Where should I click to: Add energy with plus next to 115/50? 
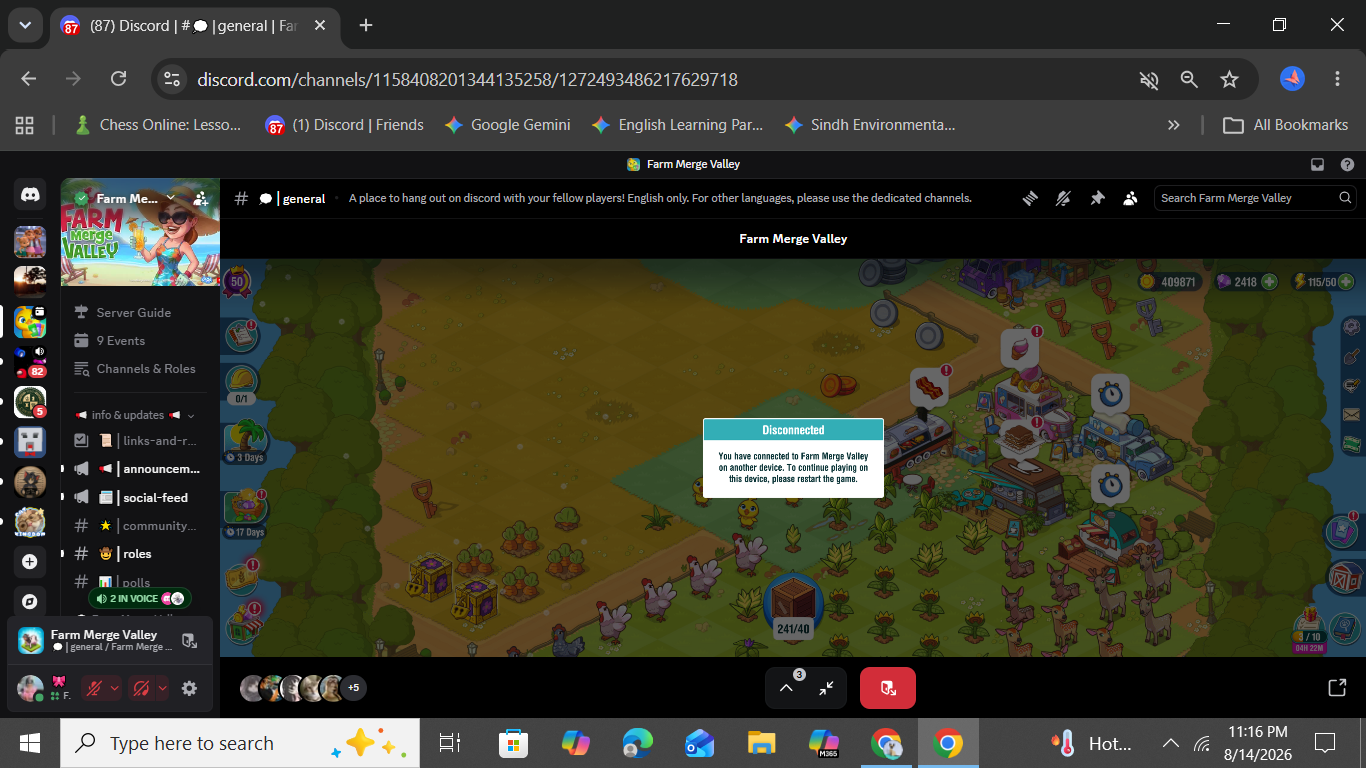pyautogui.click(x=1347, y=282)
